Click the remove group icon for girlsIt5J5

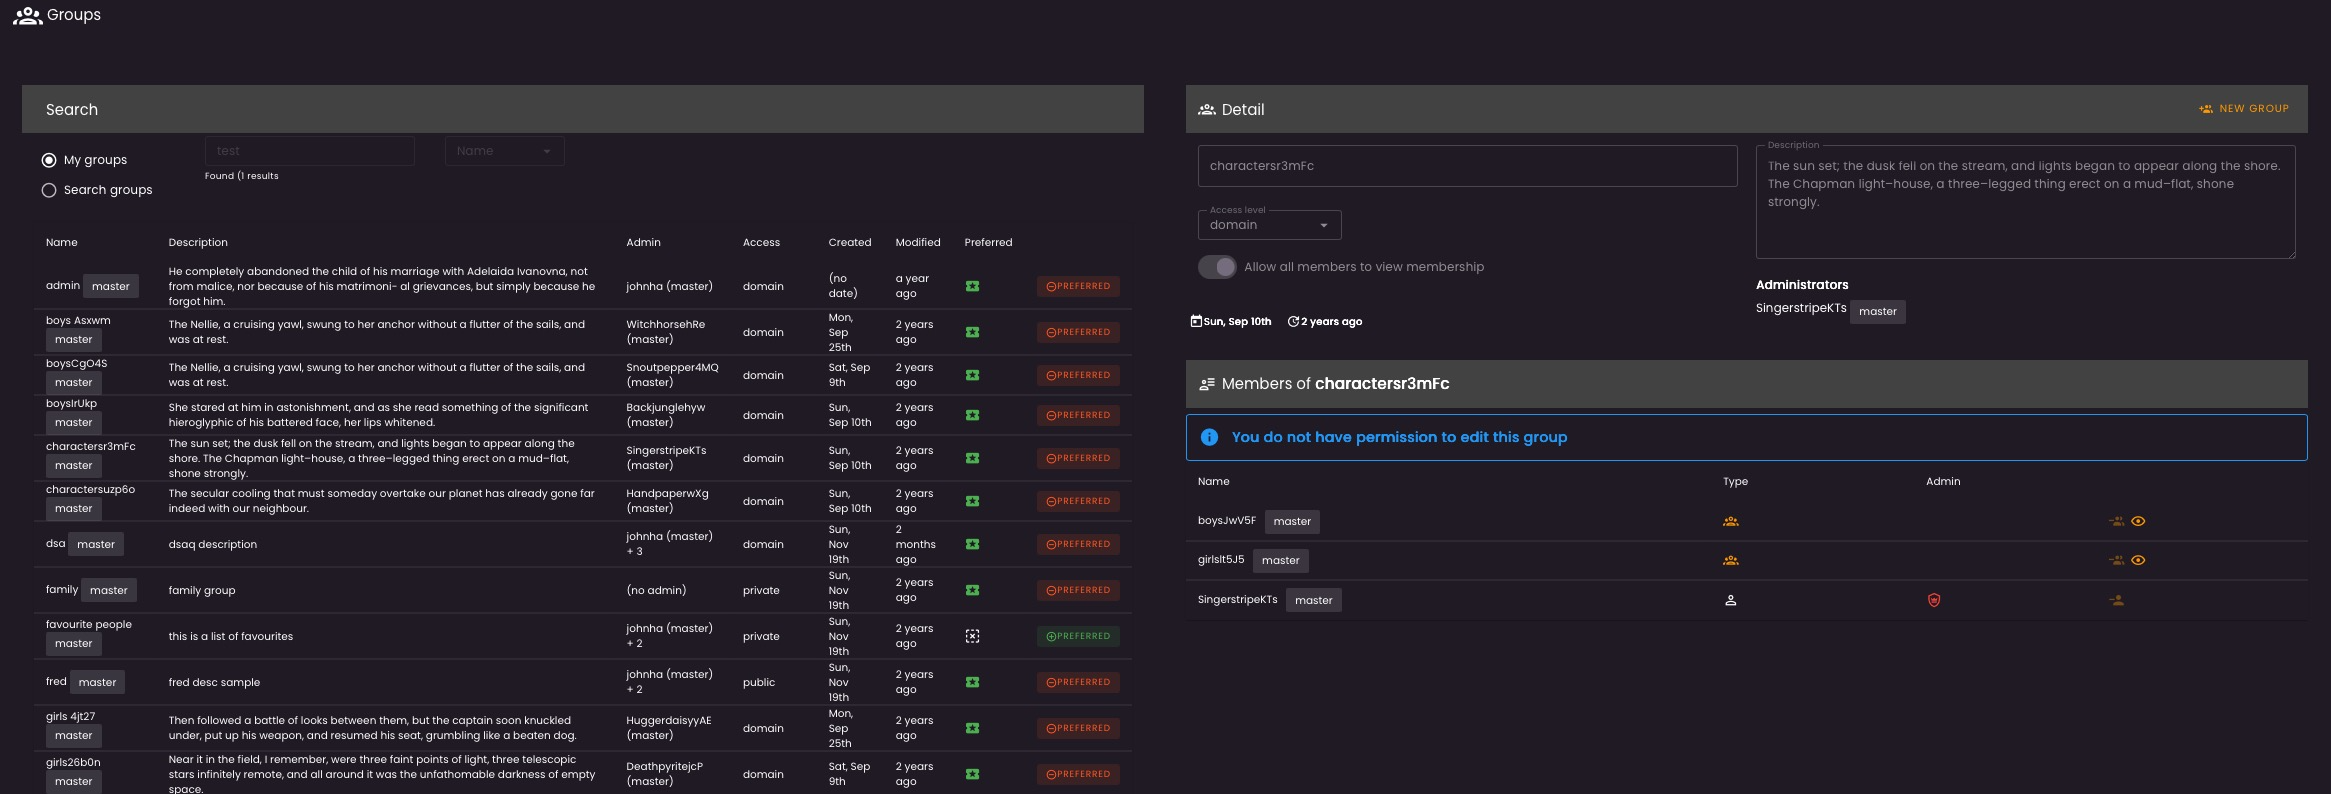2116,560
